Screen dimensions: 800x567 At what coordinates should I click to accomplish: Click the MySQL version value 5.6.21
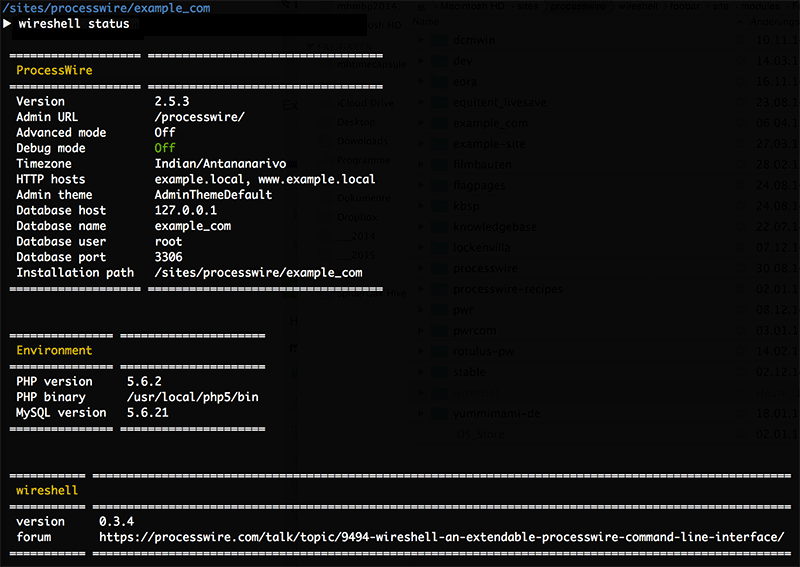pyautogui.click(x=147, y=412)
